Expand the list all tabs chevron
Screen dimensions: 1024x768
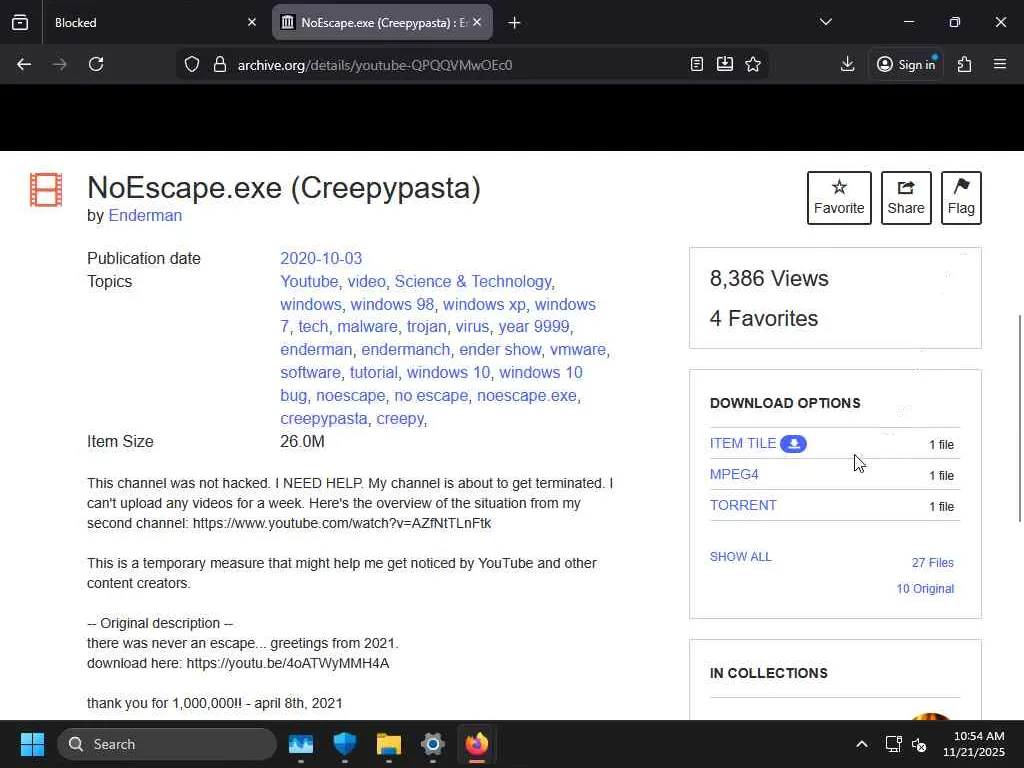[x=825, y=22]
